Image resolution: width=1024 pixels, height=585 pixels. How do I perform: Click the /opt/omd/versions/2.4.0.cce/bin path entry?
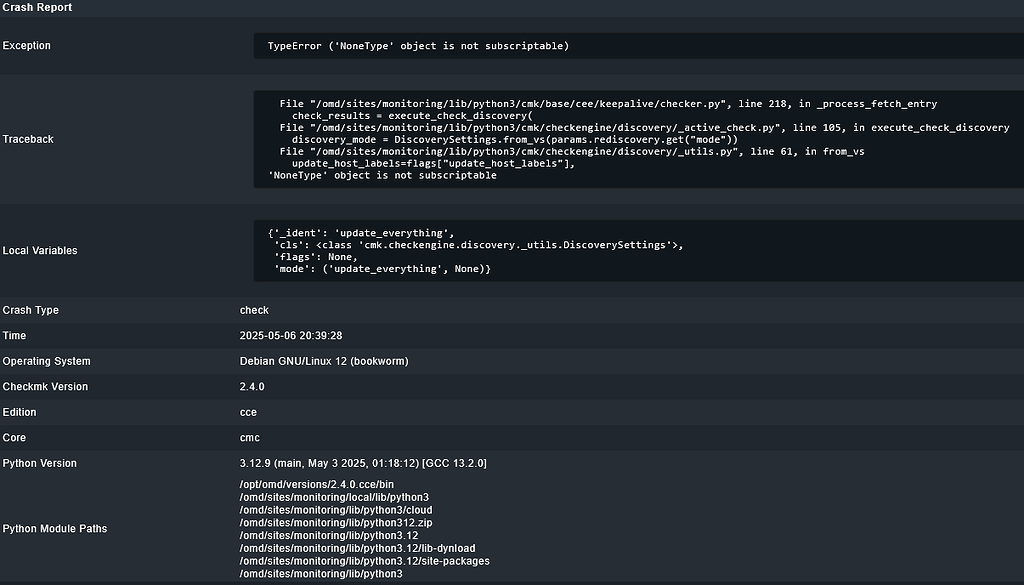[317, 484]
